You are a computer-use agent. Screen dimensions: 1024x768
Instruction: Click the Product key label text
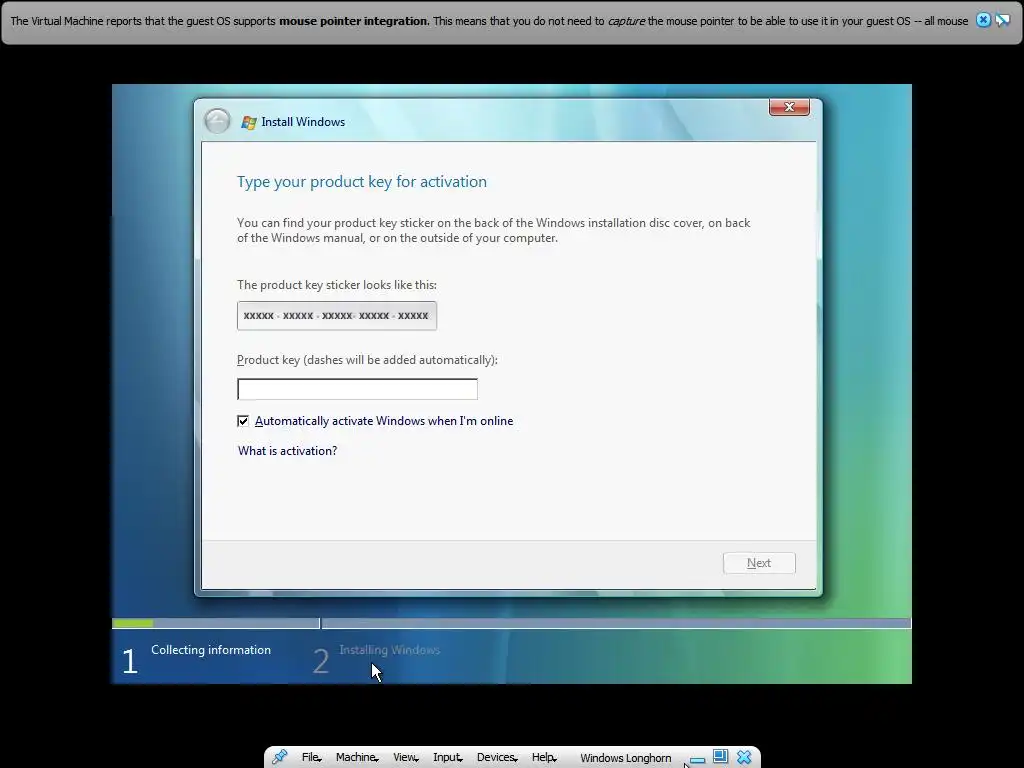(367, 360)
